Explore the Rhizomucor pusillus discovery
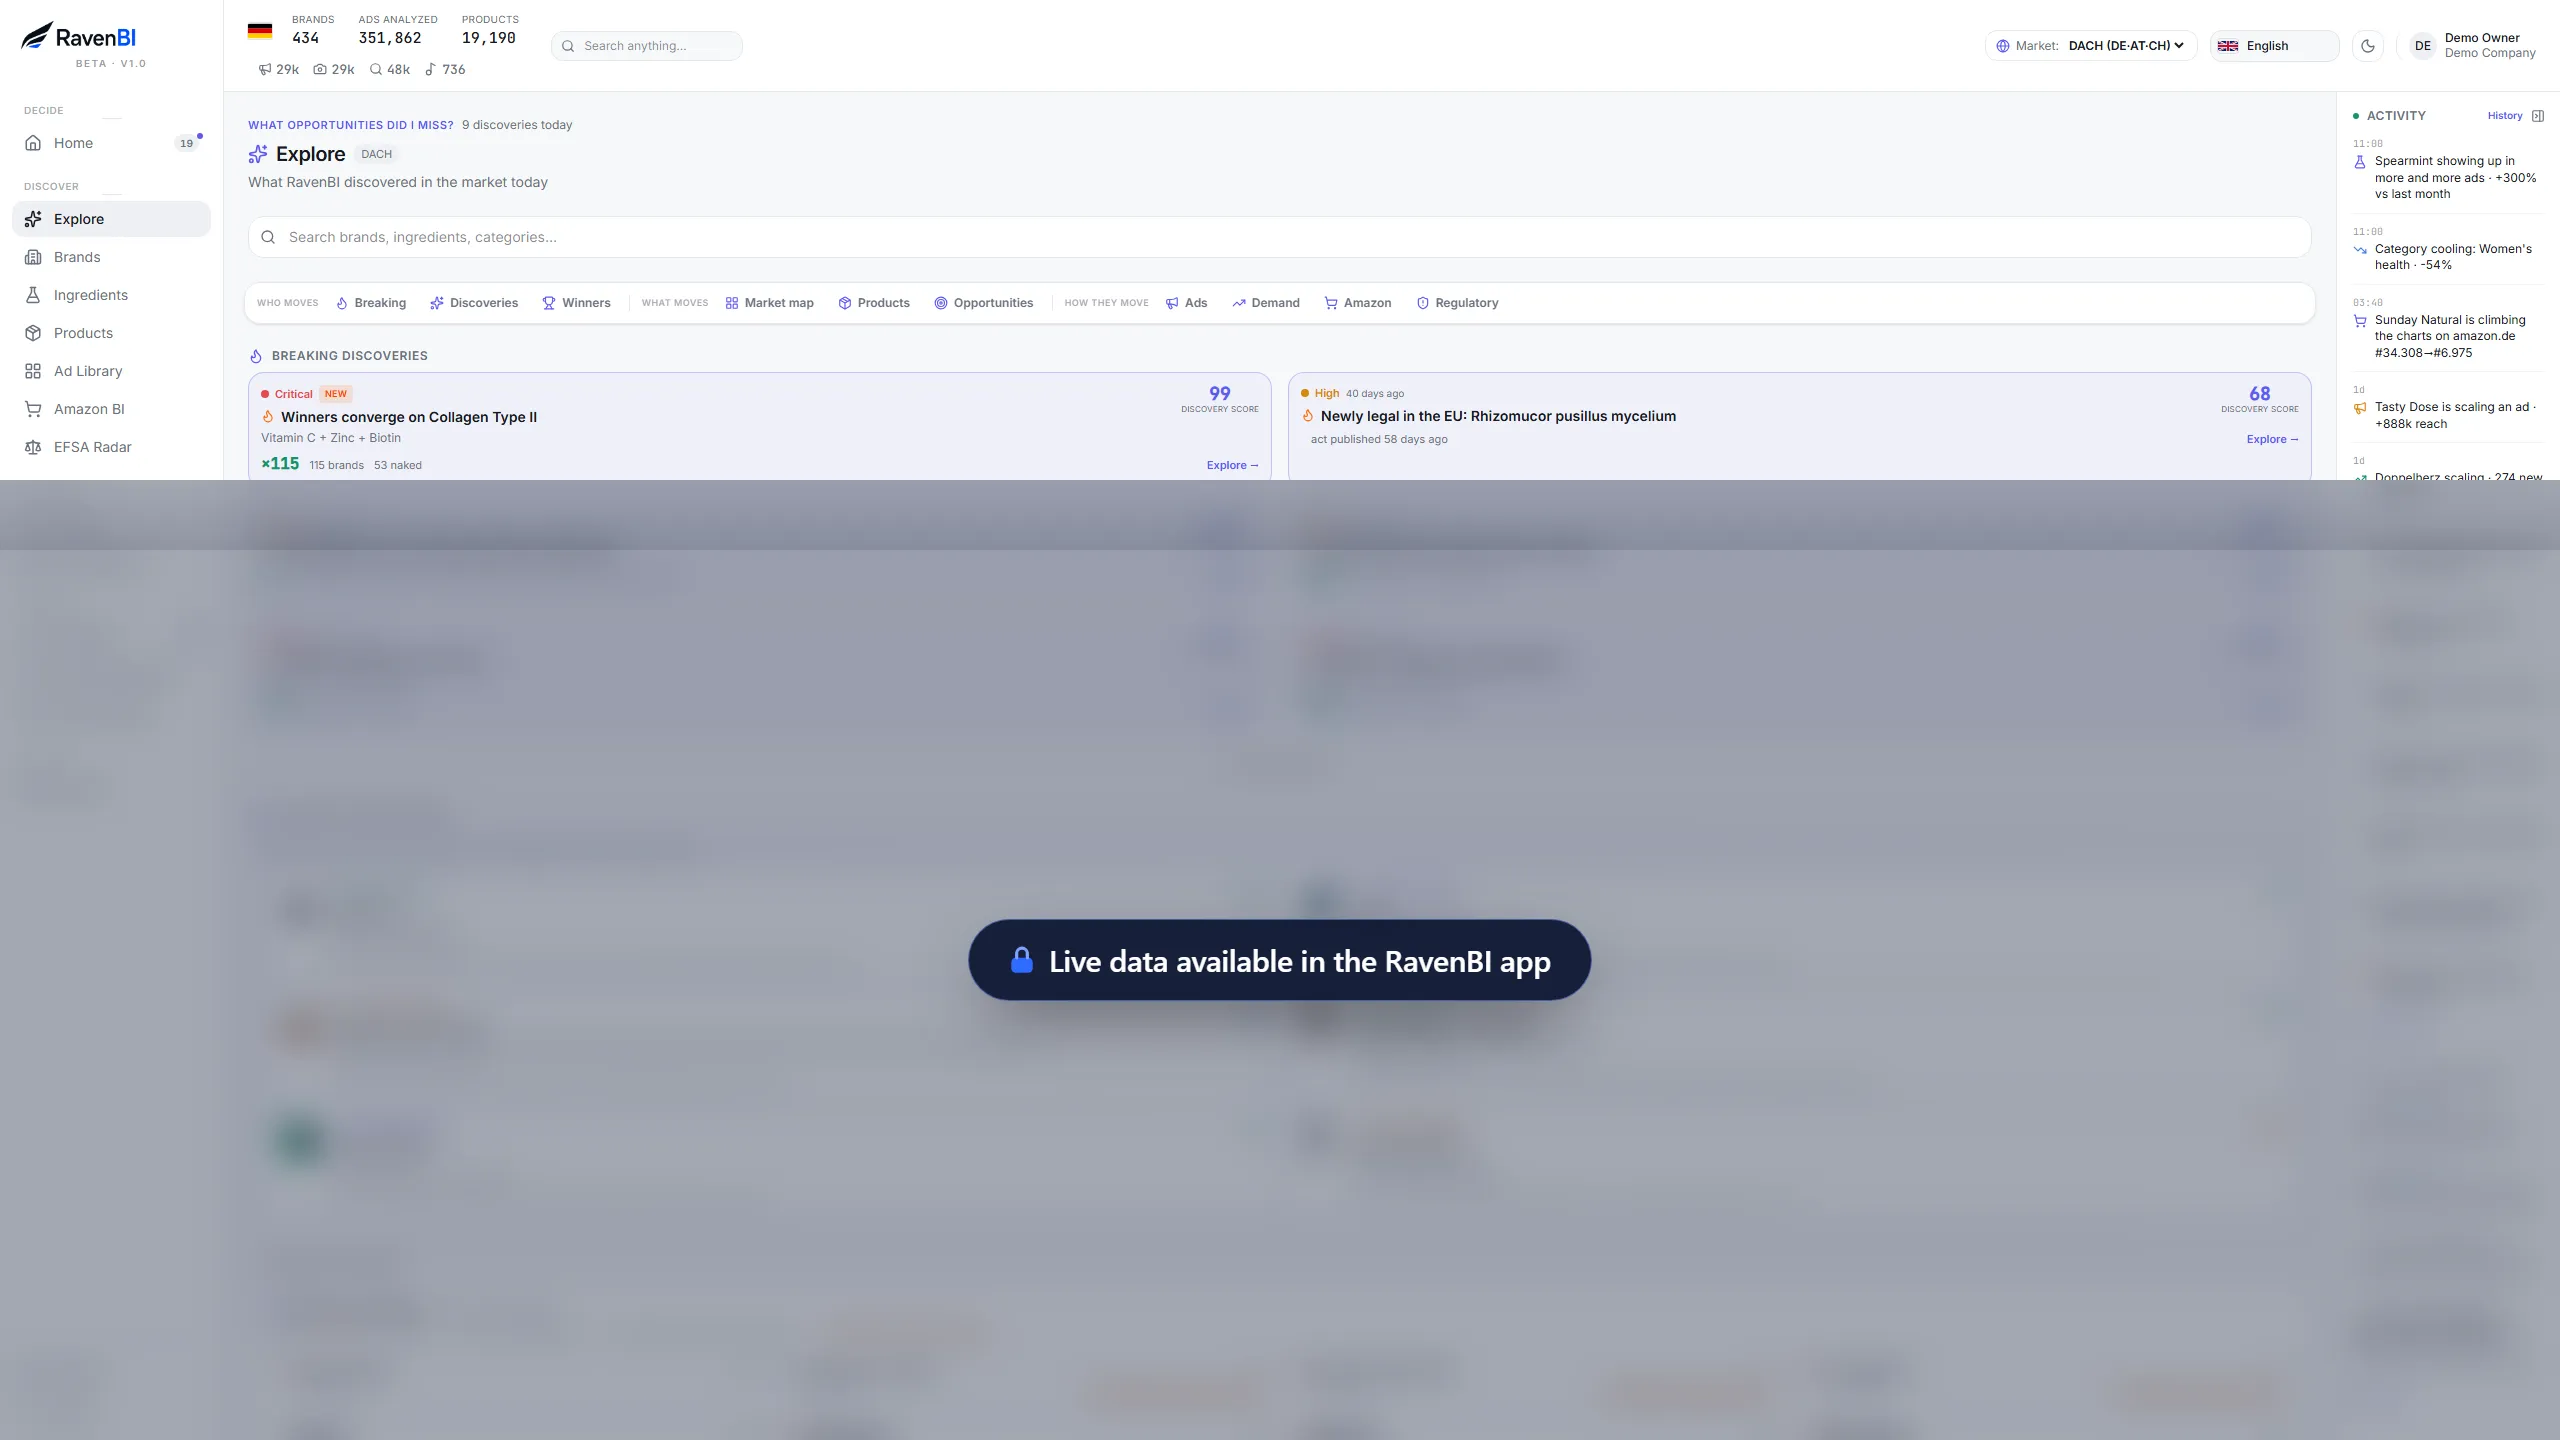Viewport: 2560px width, 1440px height. pos(2272,439)
